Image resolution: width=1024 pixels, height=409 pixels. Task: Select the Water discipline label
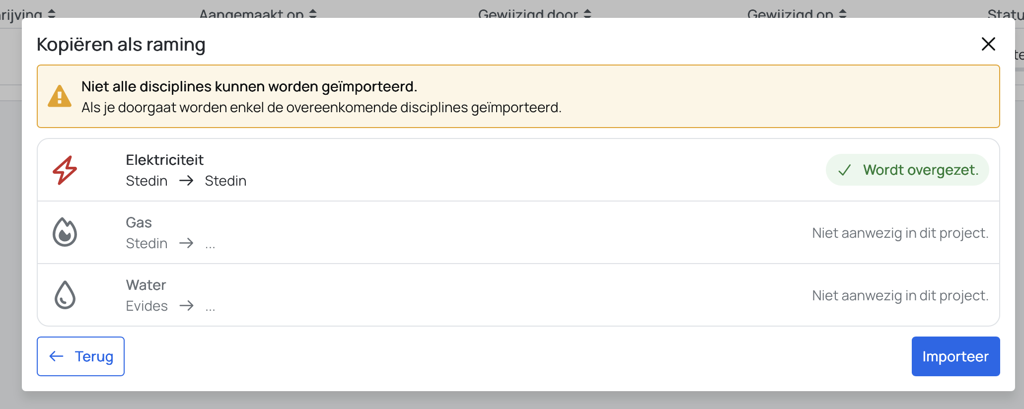(x=146, y=285)
